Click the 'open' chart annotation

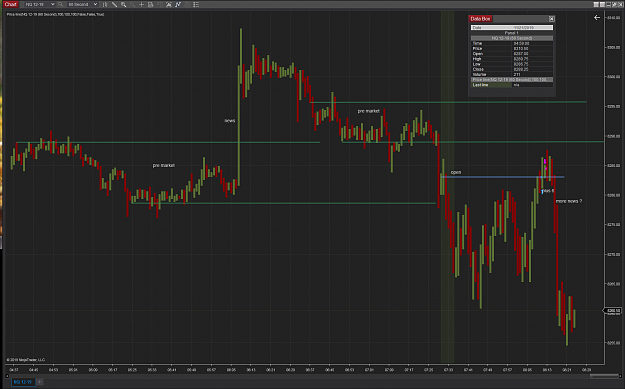(456, 172)
